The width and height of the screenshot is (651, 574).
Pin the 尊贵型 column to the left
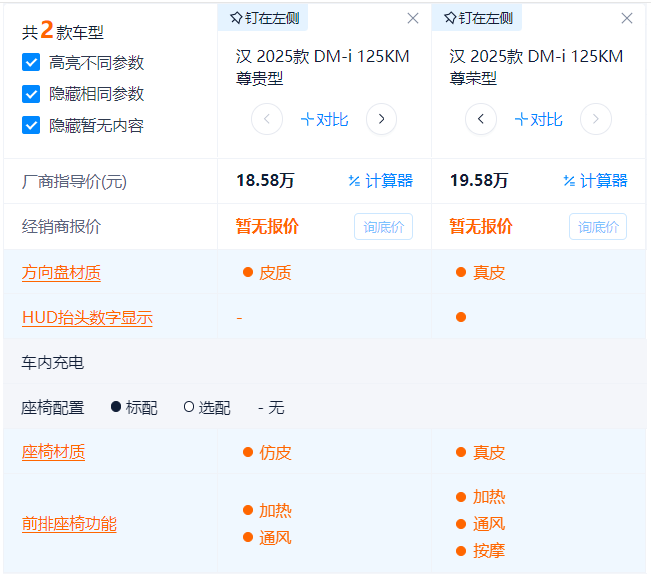pyautogui.click(x=263, y=18)
